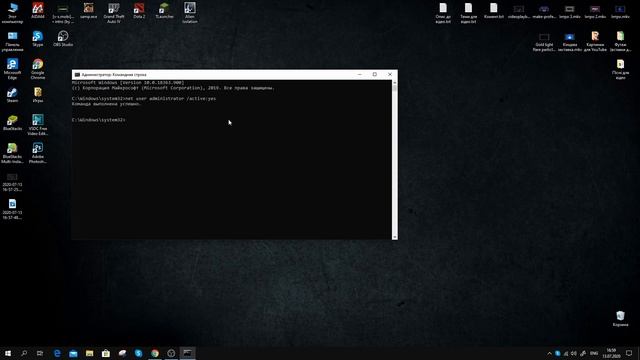The width and height of the screenshot is (640, 360).
Task: Open Панель управления desktop icon
Action: pos(12,41)
